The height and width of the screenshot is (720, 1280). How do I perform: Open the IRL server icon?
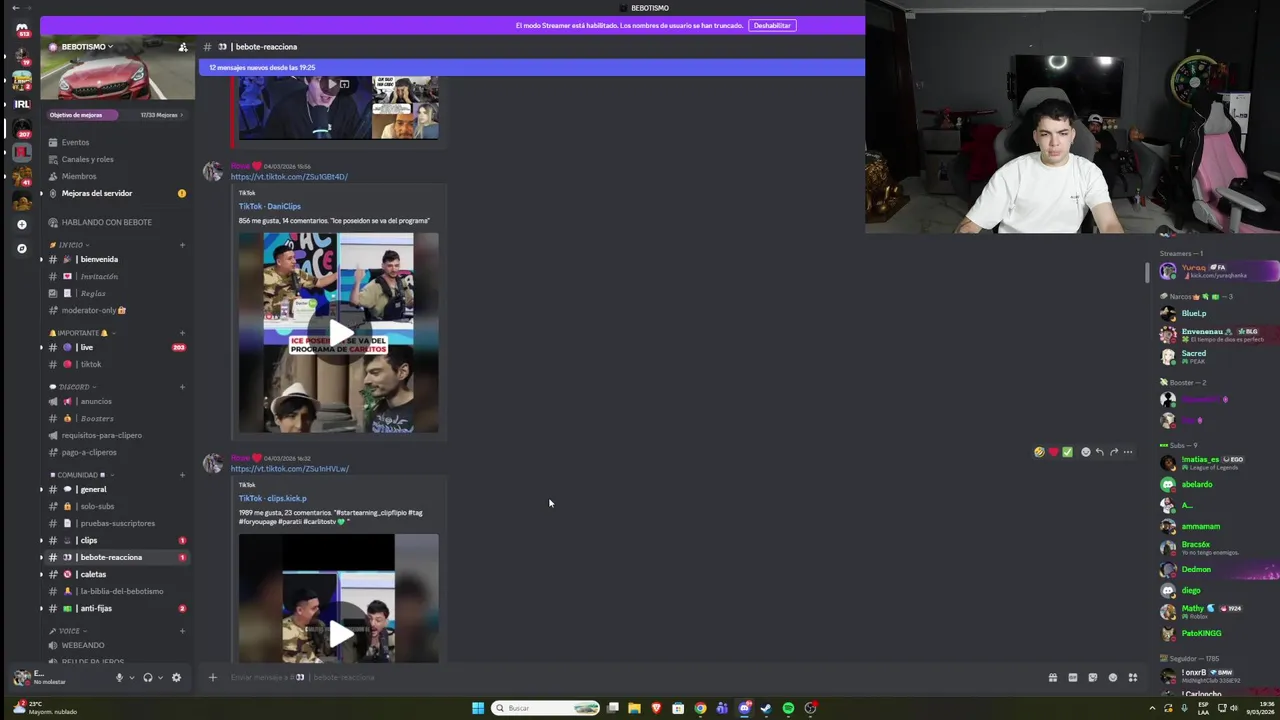(x=22, y=104)
